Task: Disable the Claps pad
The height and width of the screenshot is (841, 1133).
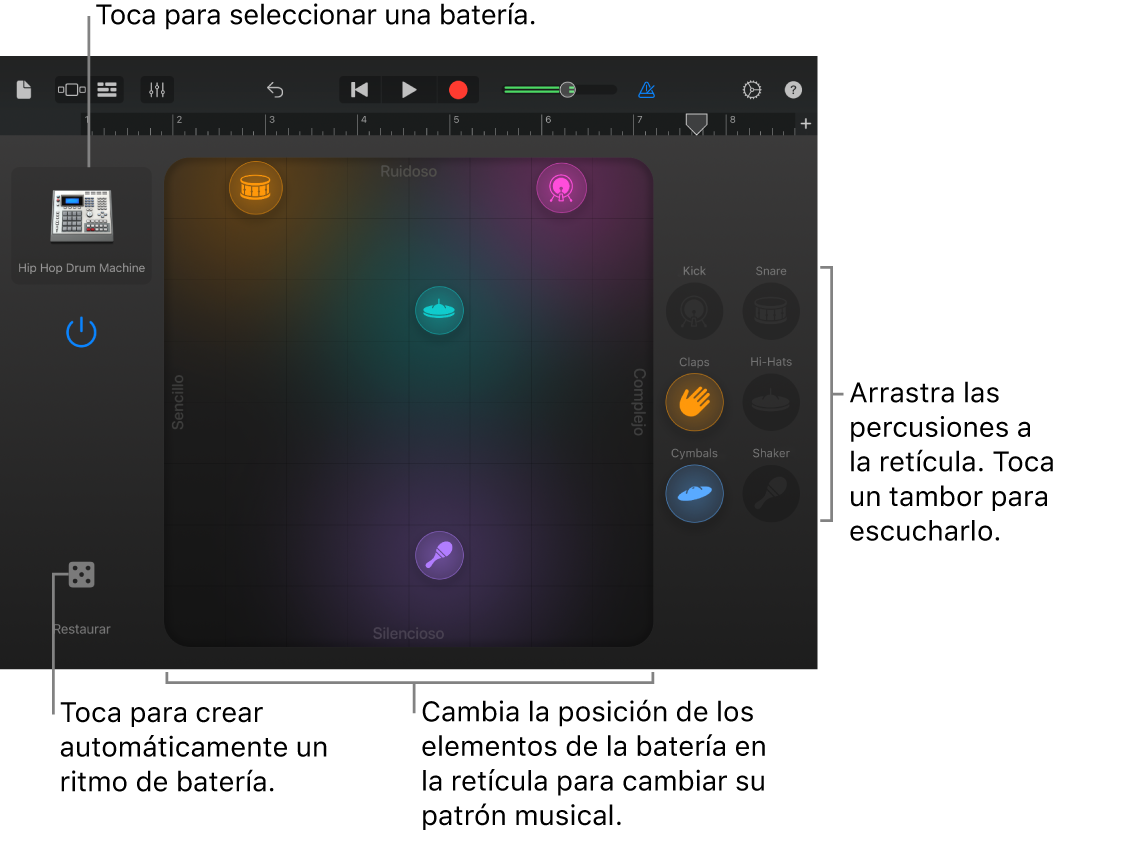Action: (694, 402)
